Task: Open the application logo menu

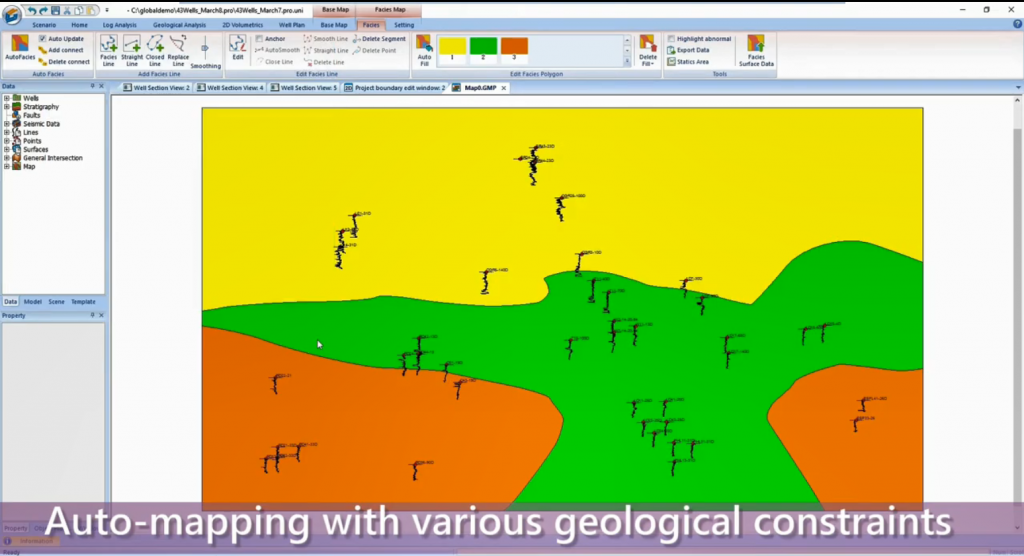Action: point(12,14)
